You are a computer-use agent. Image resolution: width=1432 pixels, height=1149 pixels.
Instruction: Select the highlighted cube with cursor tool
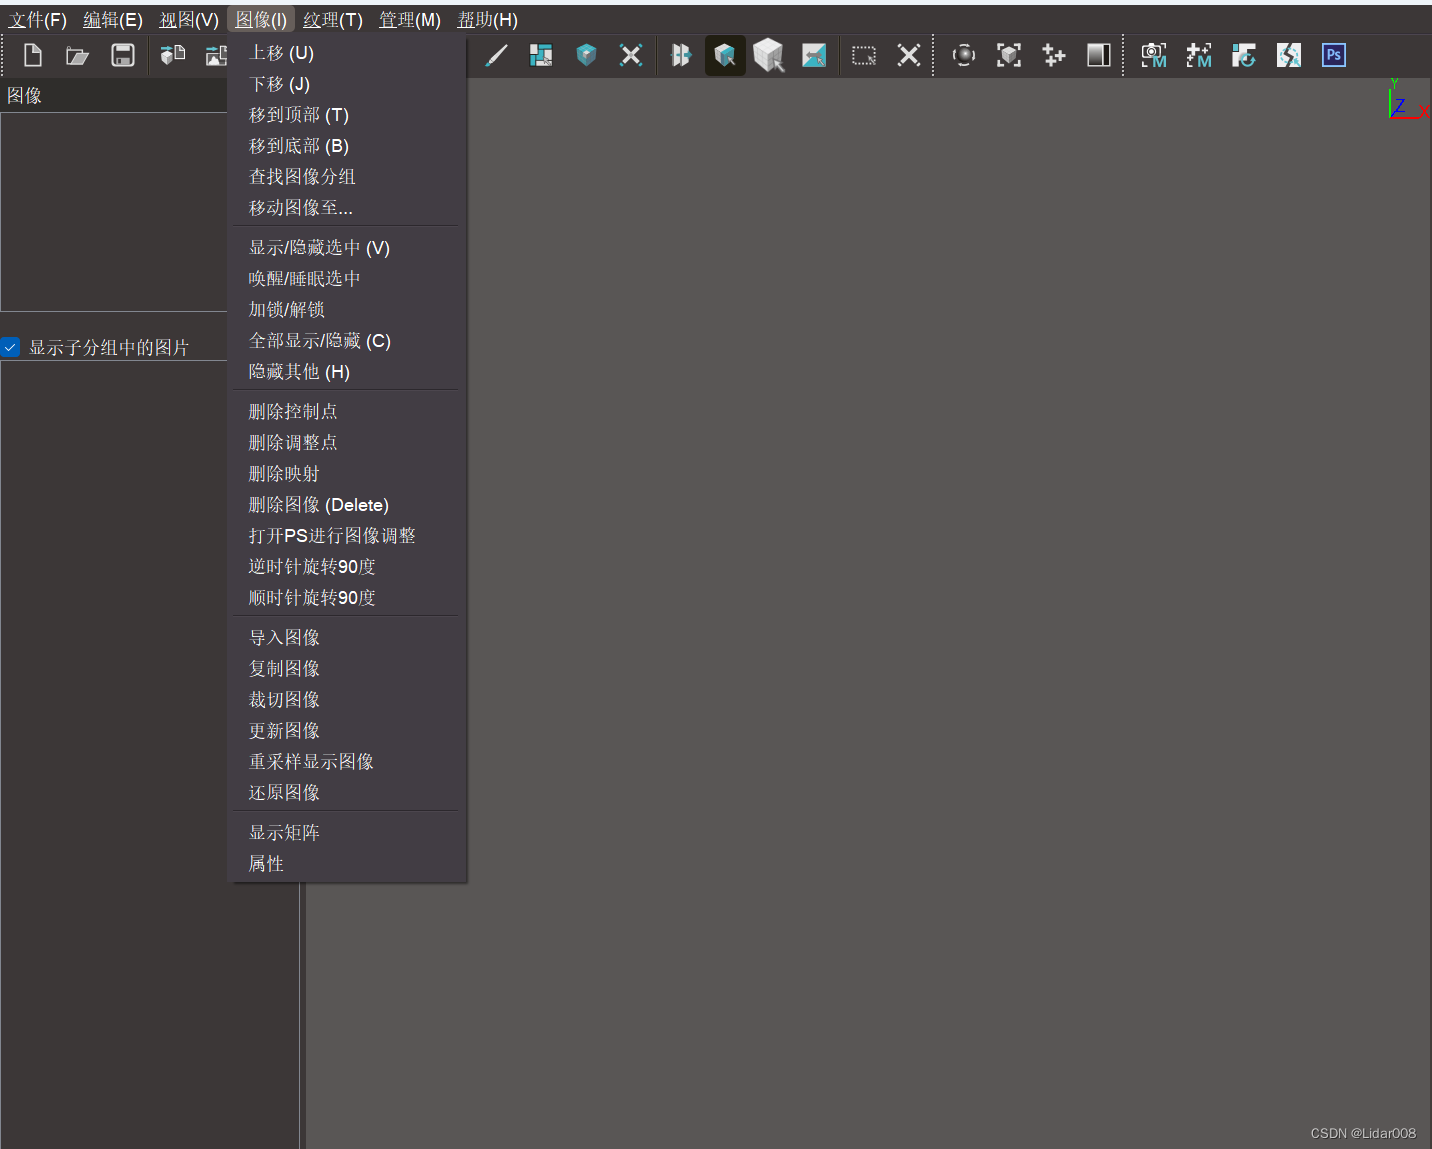pos(725,55)
